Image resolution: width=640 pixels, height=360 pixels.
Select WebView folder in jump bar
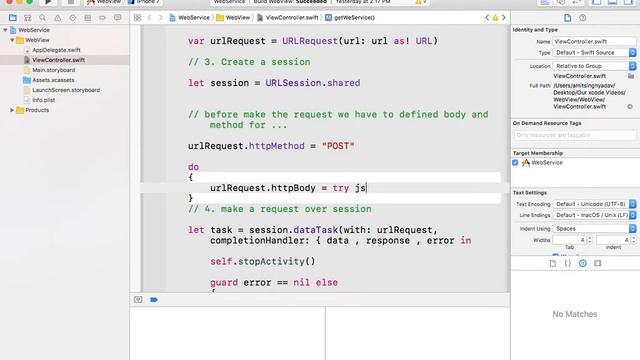[233, 18]
